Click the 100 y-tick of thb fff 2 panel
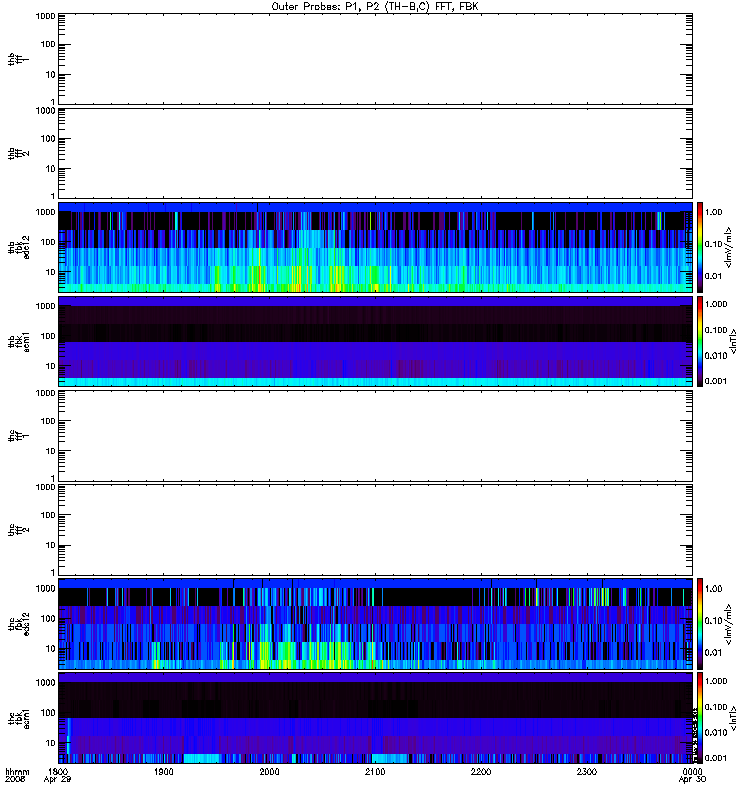750x800 pixels. click(x=48, y=139)
